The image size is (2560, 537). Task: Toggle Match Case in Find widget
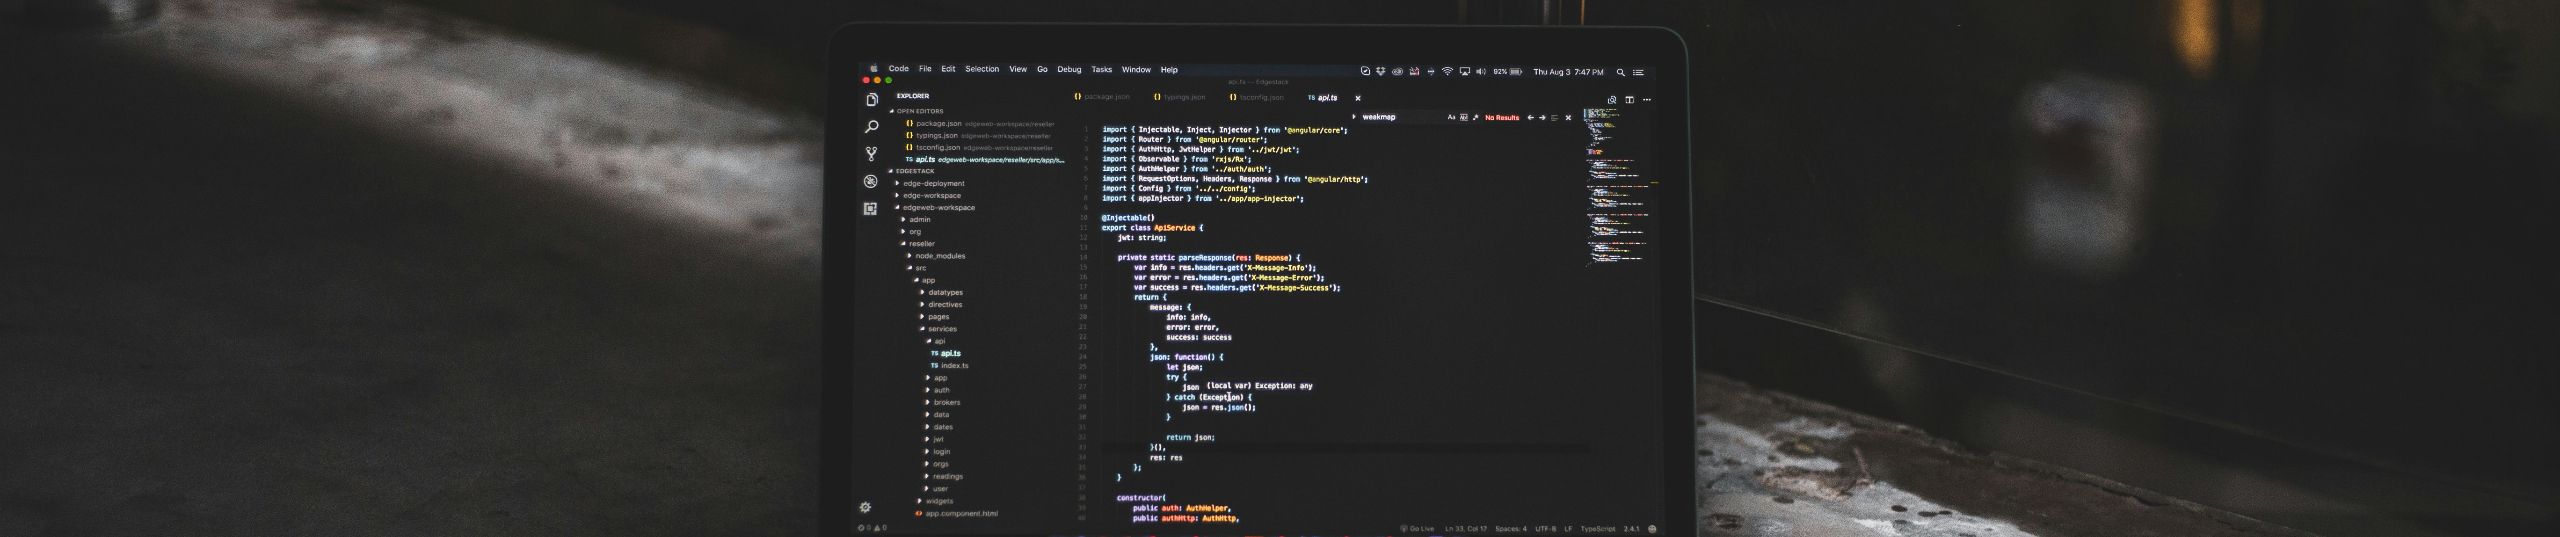click(x=1451, y=117)
